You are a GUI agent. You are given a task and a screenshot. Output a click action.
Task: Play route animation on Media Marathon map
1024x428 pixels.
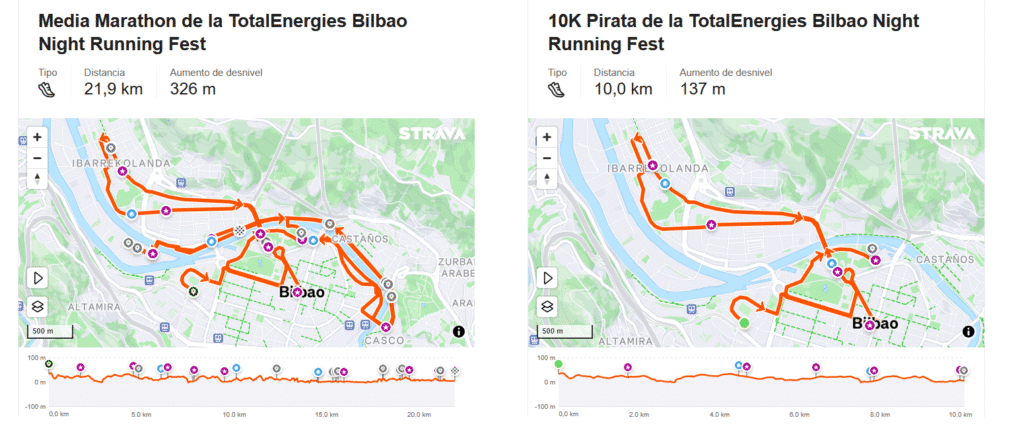[x=37, y=278]
